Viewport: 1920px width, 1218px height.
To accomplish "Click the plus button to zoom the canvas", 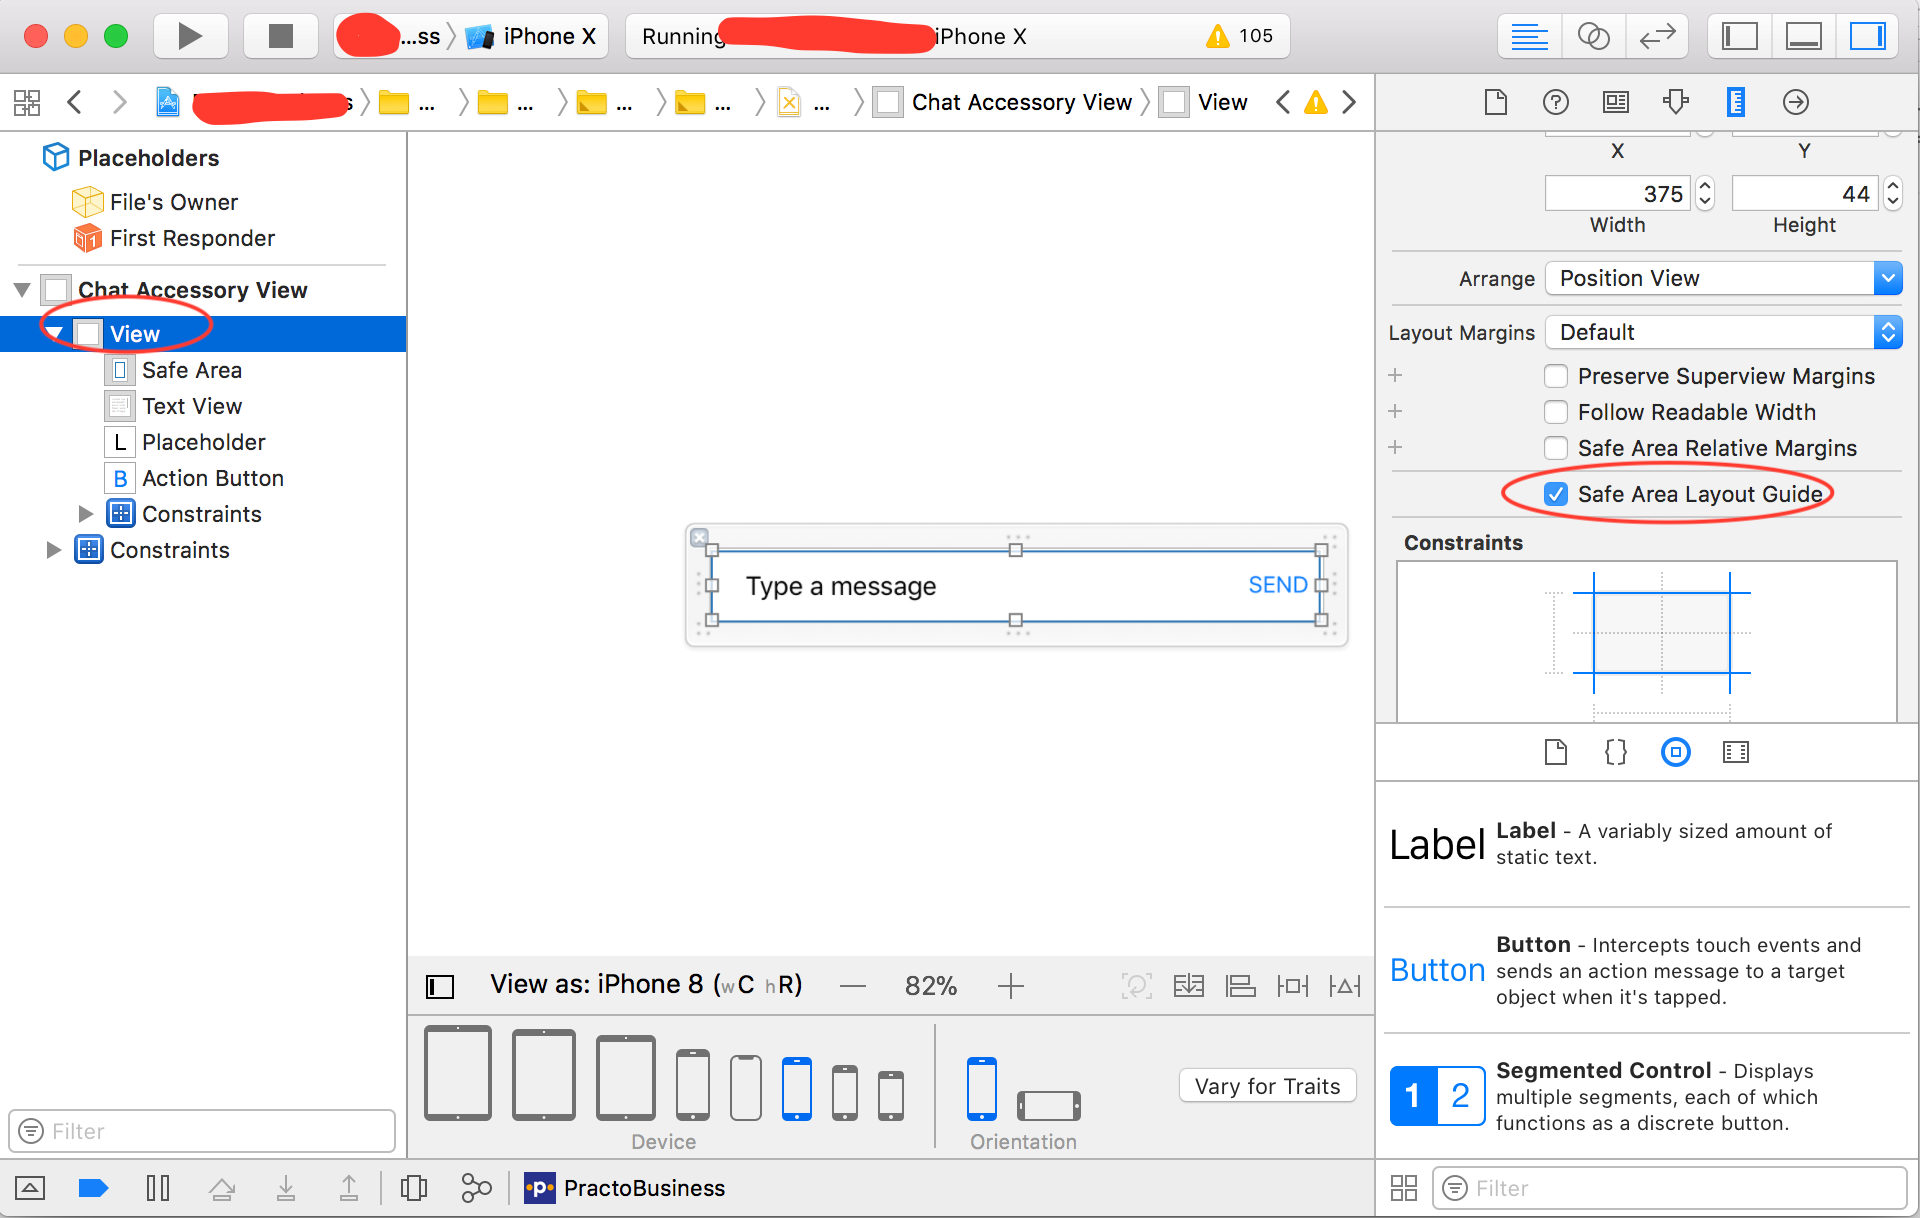I will tap(1011, 985).
